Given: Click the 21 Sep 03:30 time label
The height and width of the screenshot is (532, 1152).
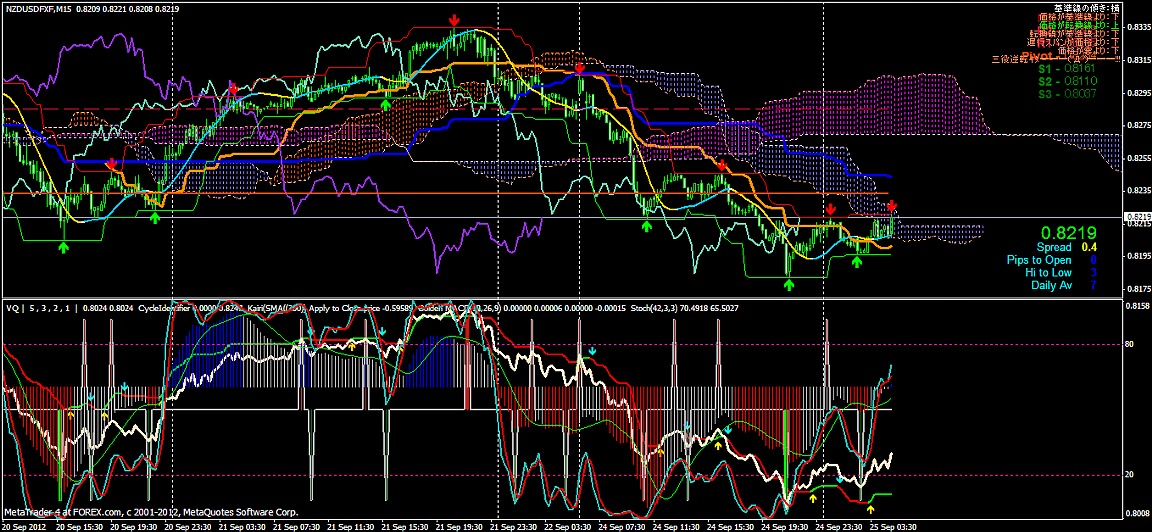Looking at the screenshot, I should click(242, 526).
